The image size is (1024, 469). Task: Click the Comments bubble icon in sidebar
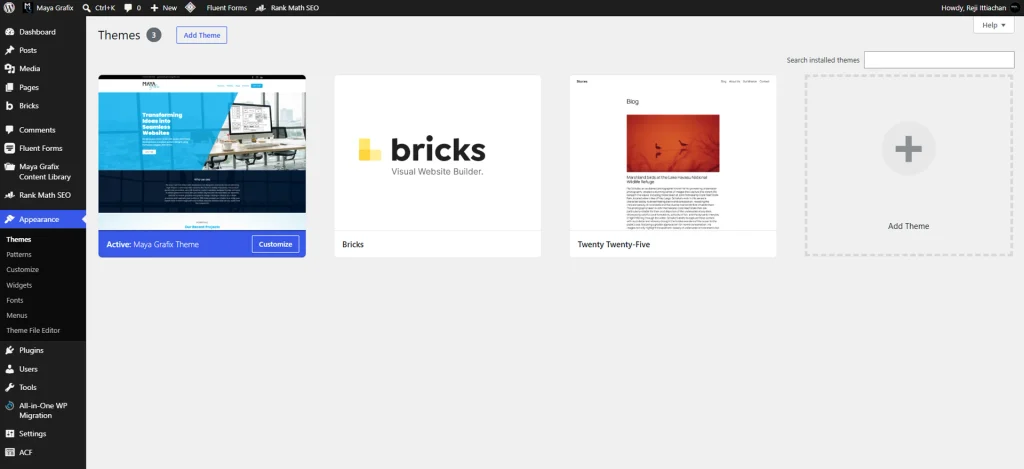[10, 130]
